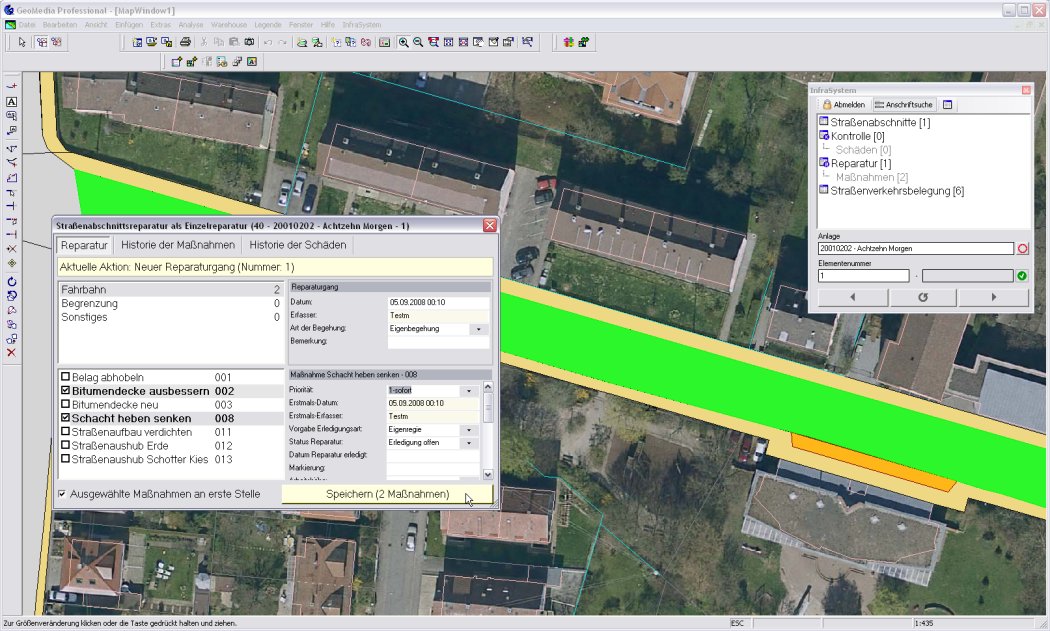Image resolution: width=1050 pixels, height=631 pixels.
Task: Open the Art der Begehung dropdown
Action: click(478, 329)
